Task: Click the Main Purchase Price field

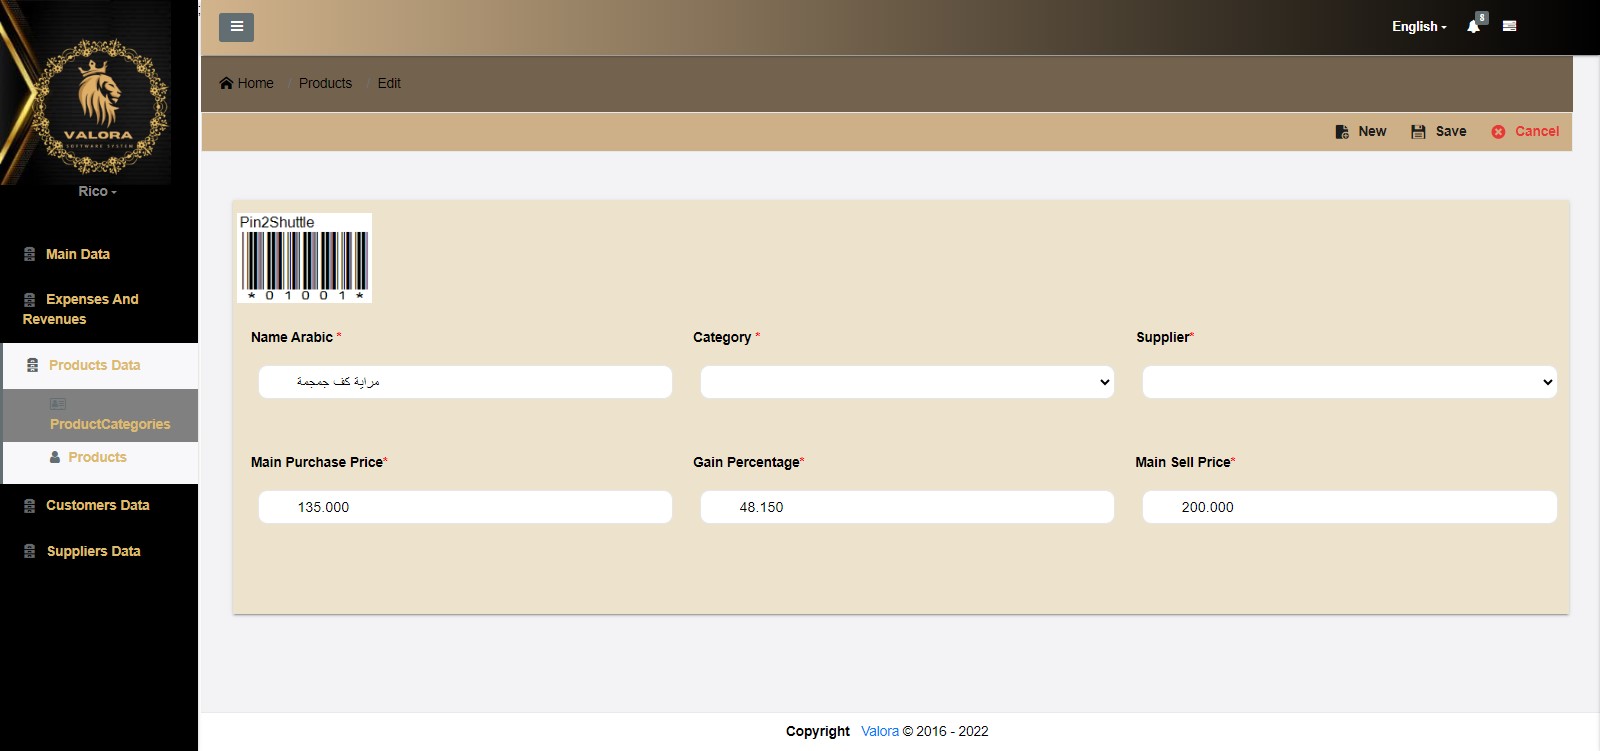Action: tap(465, 507)
